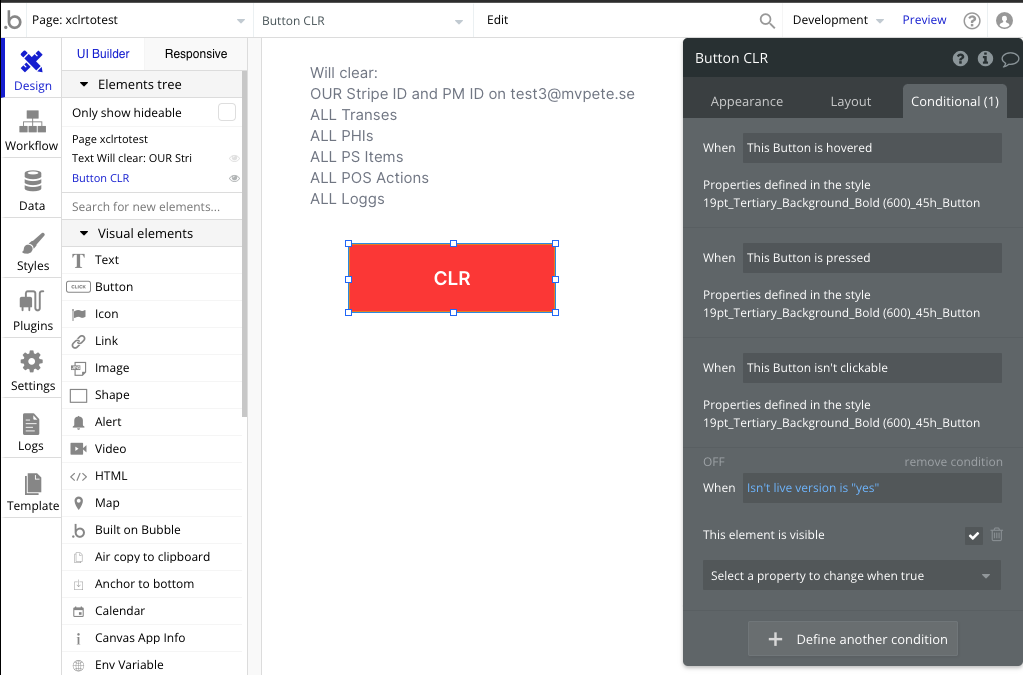The image size is (1023, 675).
Task: Toggle visibility eye for Text Will clear
Action: pyautogui.click(x=234, y=158)
